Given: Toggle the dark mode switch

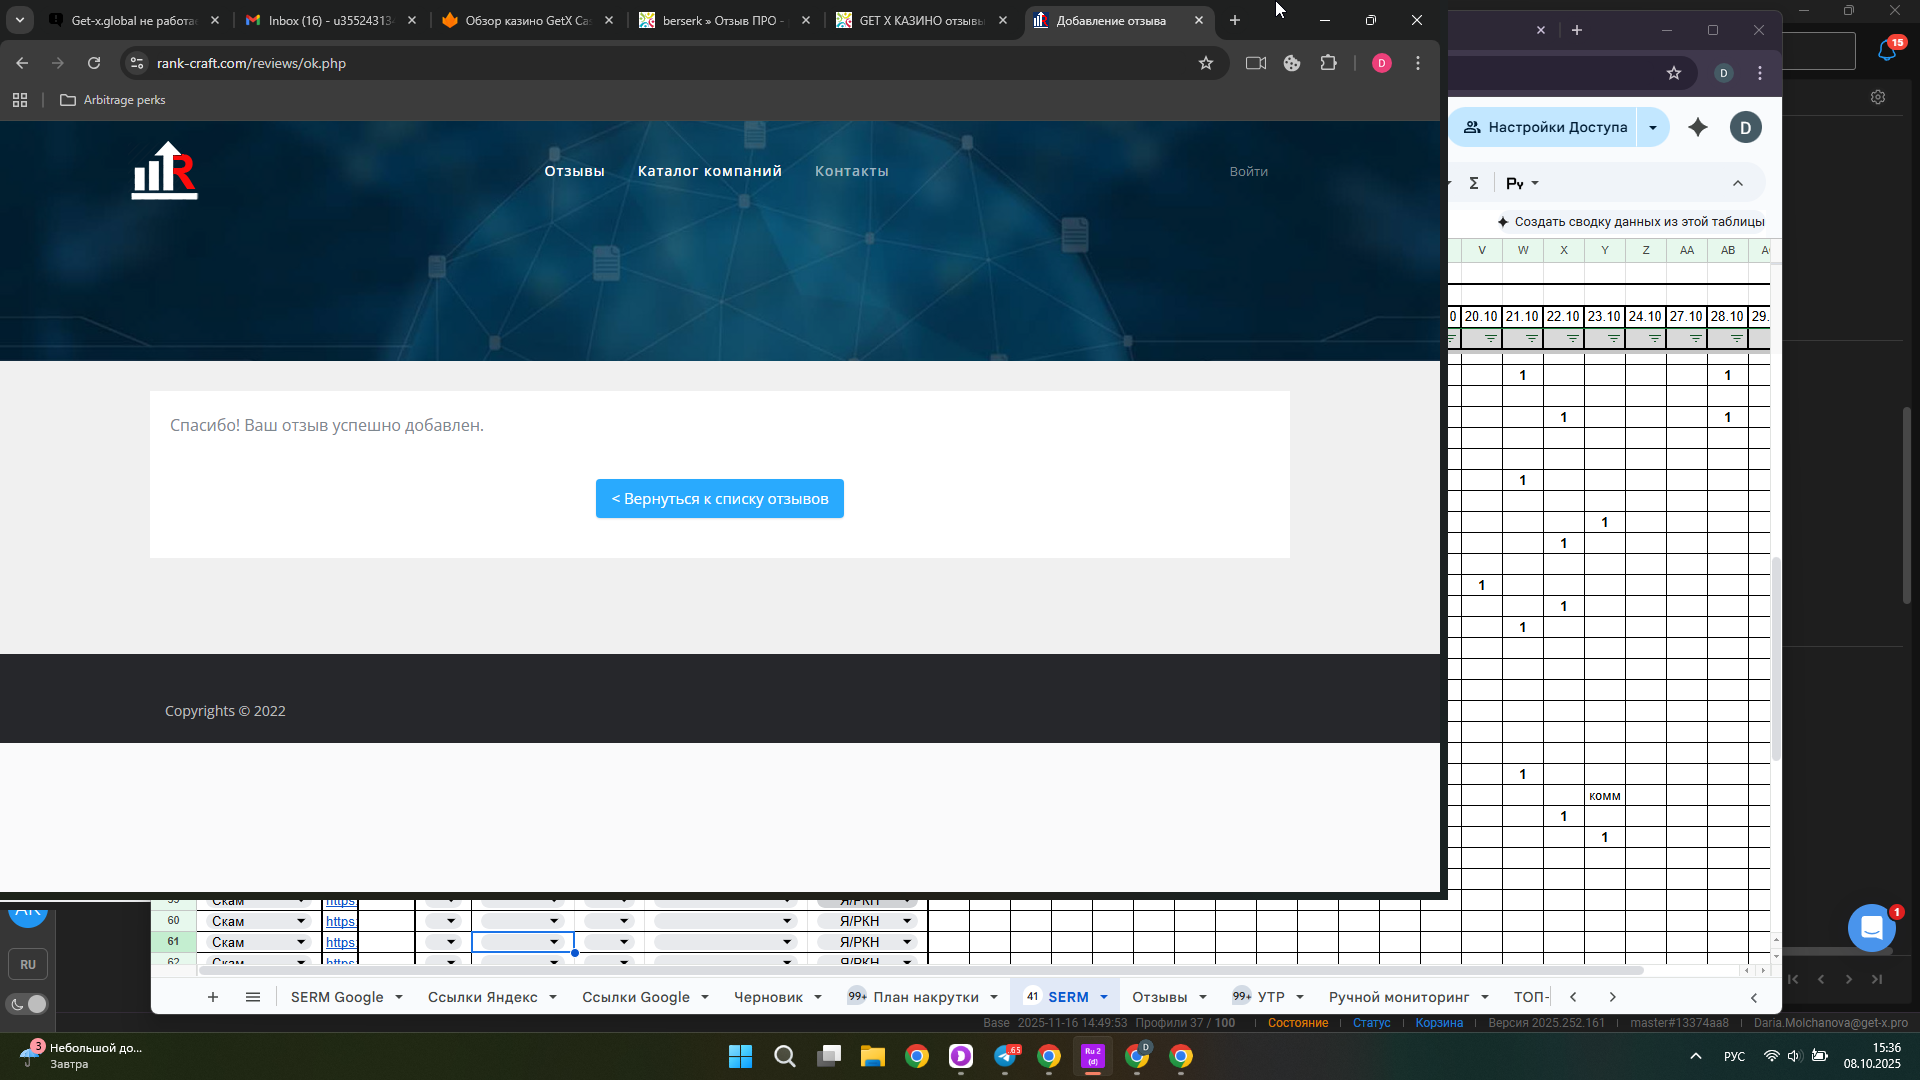Looking at the screenshot, I should tap(28, 1004).
